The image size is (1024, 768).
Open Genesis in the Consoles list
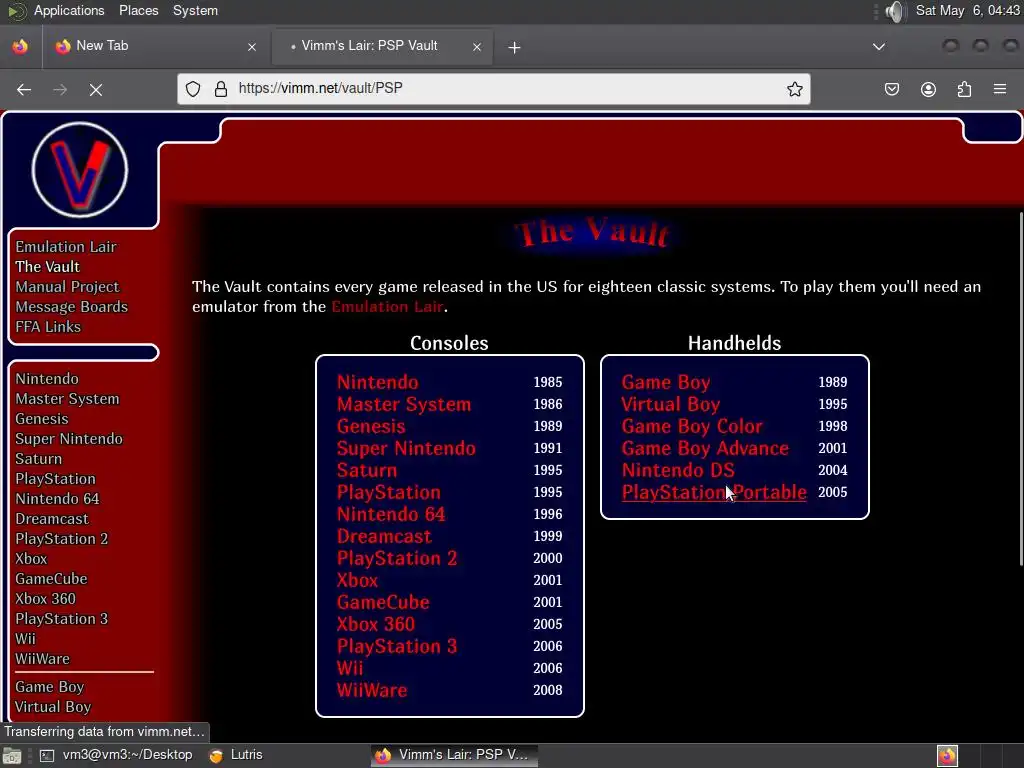(x=371, y=426)
